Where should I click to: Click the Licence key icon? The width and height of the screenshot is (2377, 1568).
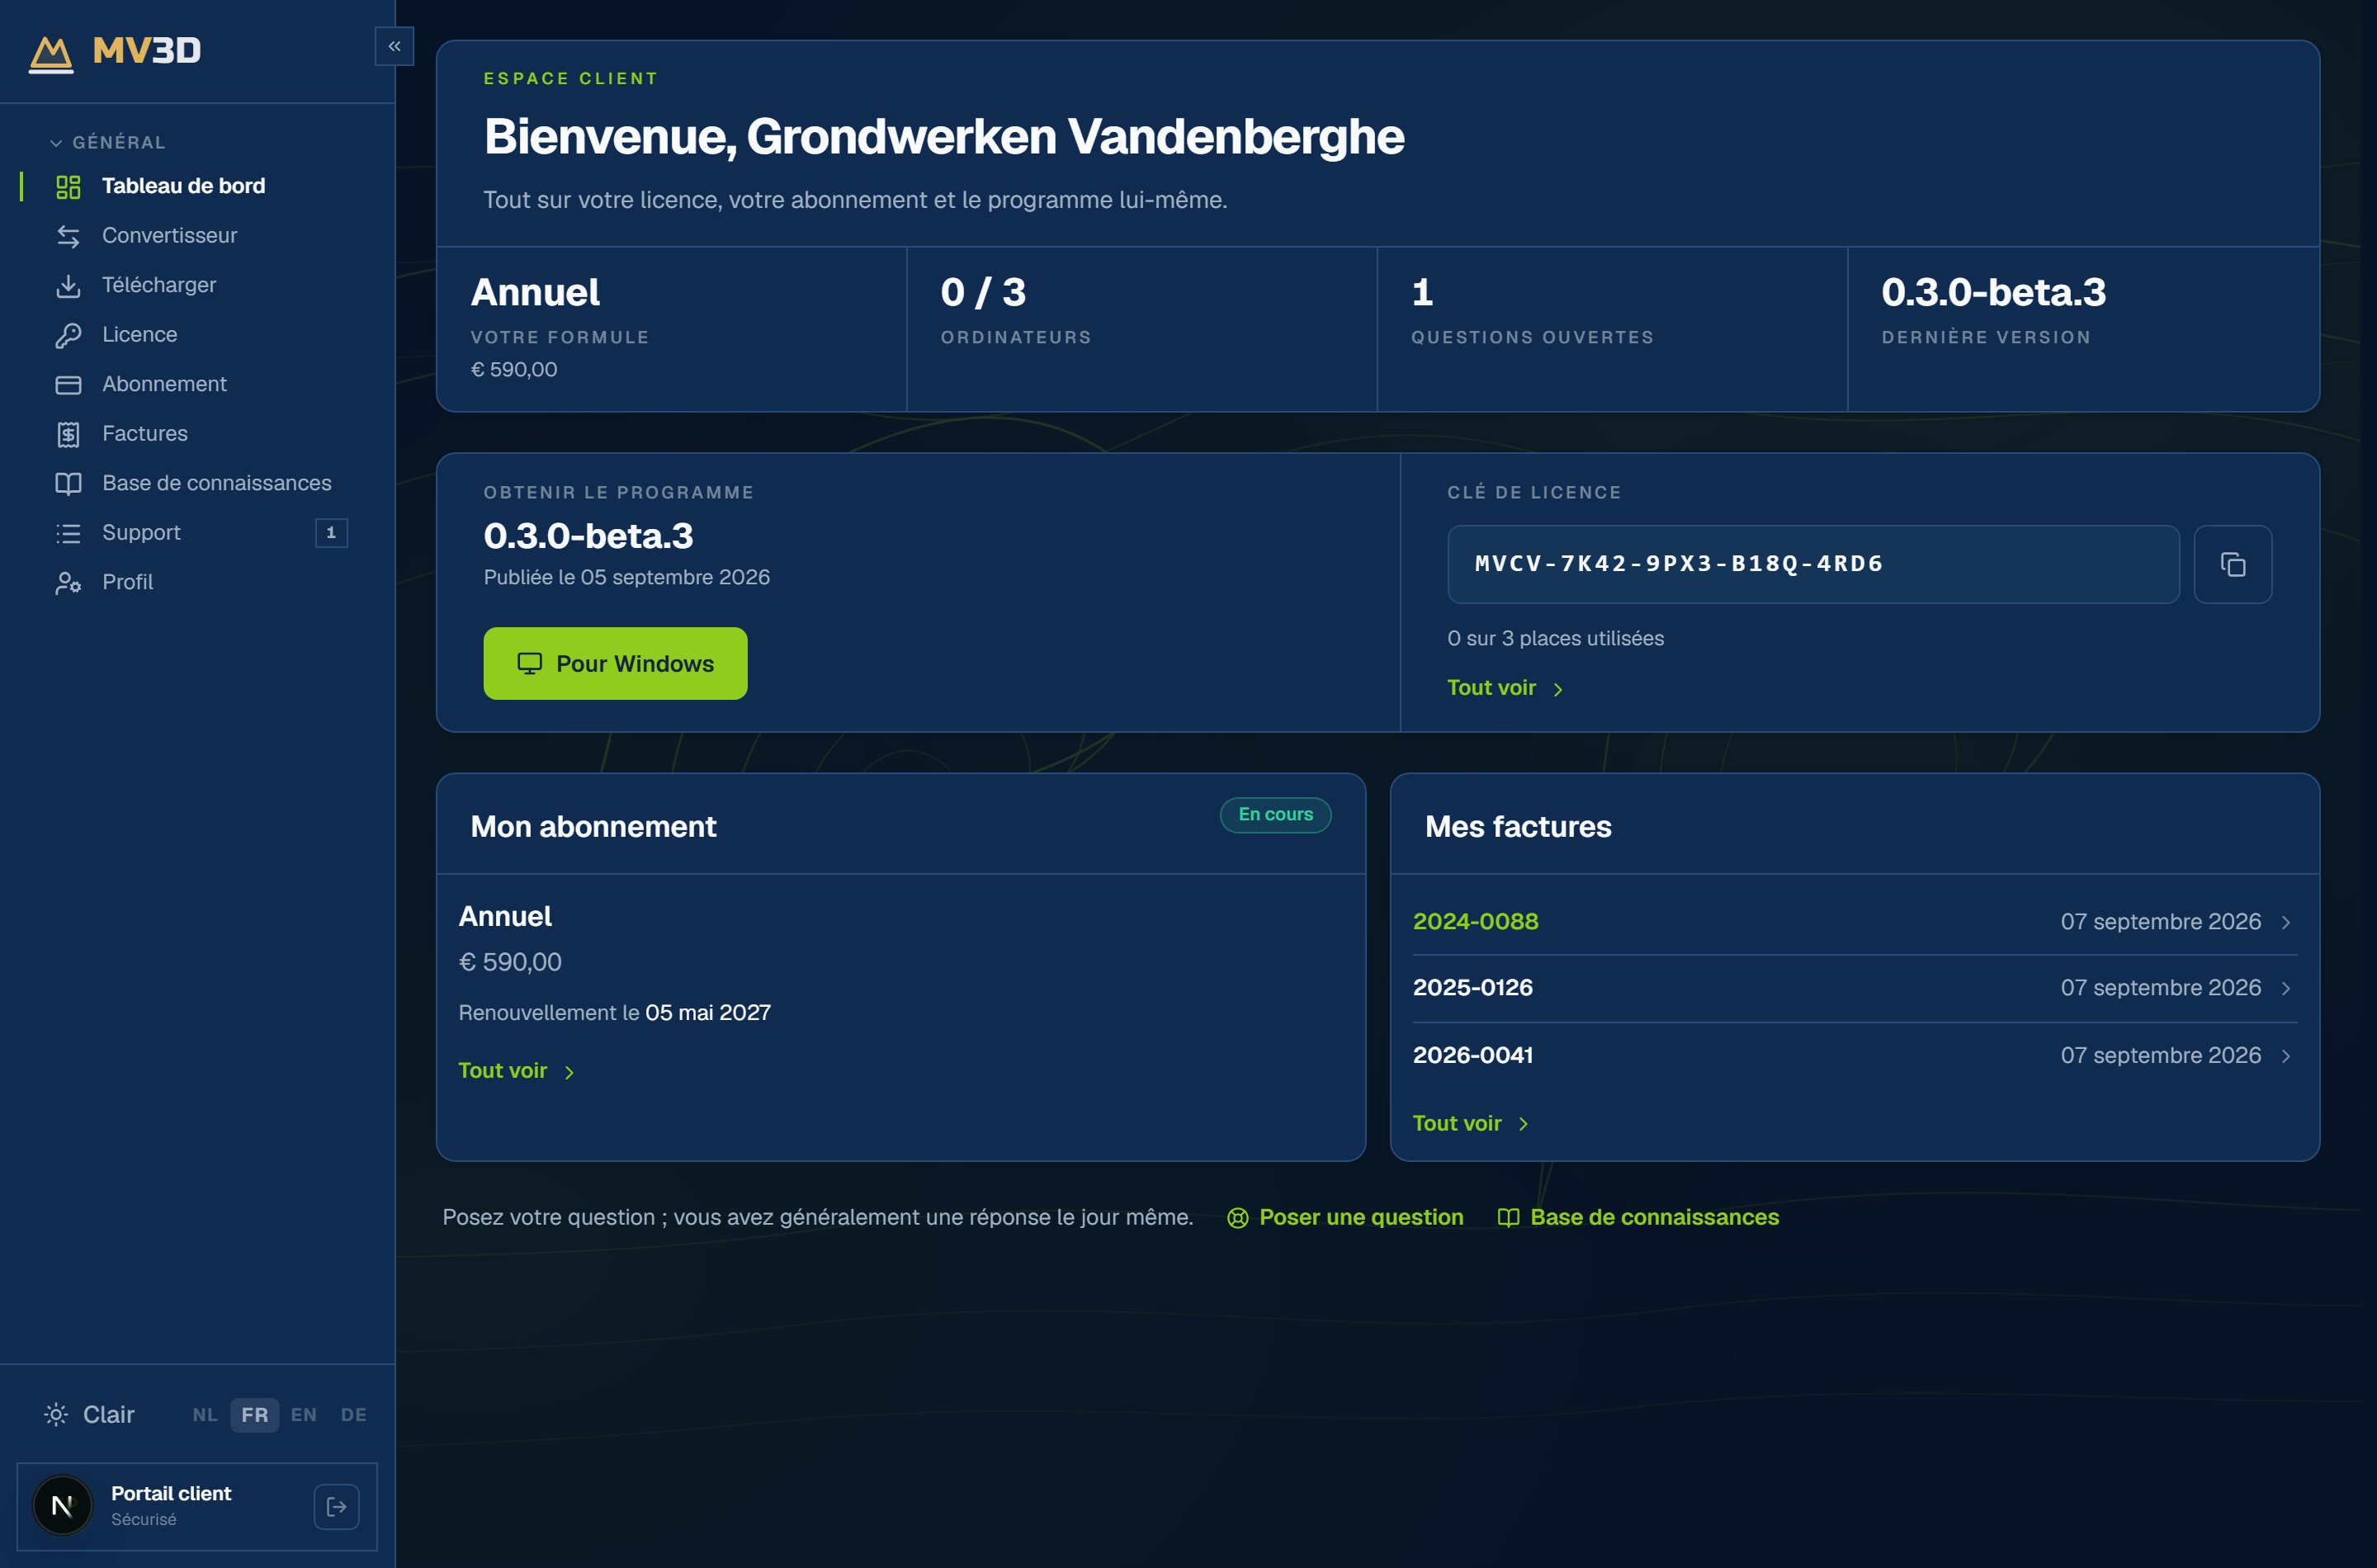point(68,335)
